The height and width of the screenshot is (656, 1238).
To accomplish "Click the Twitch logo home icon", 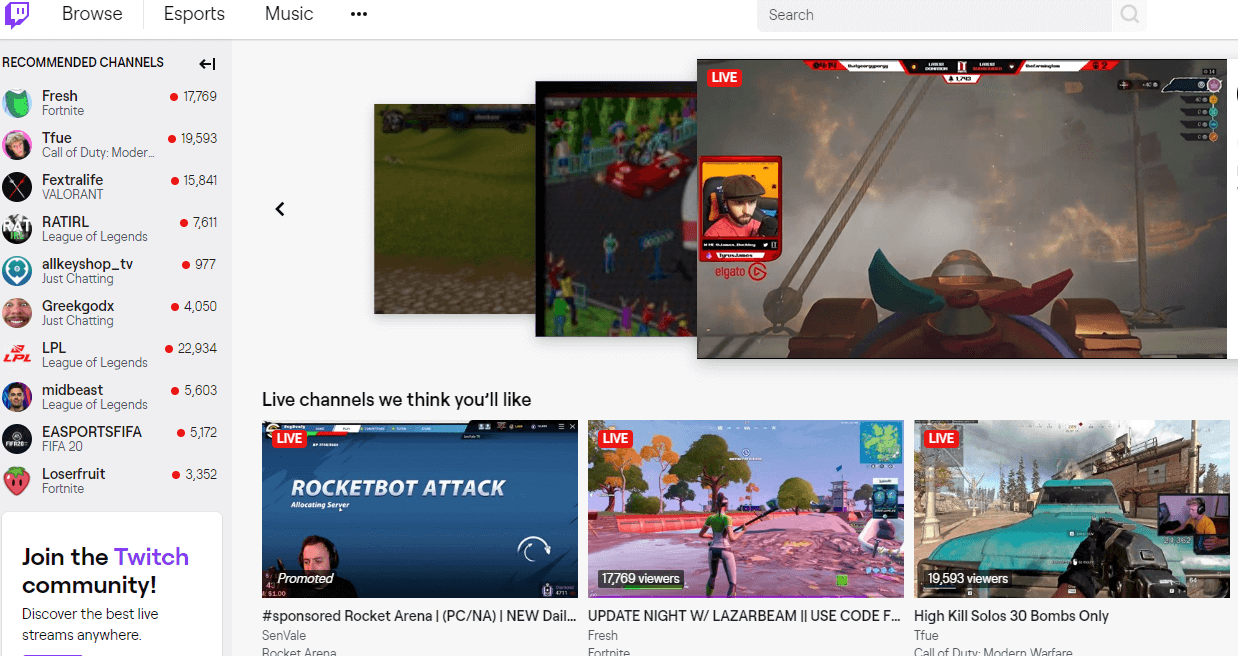I will (17, 15).
